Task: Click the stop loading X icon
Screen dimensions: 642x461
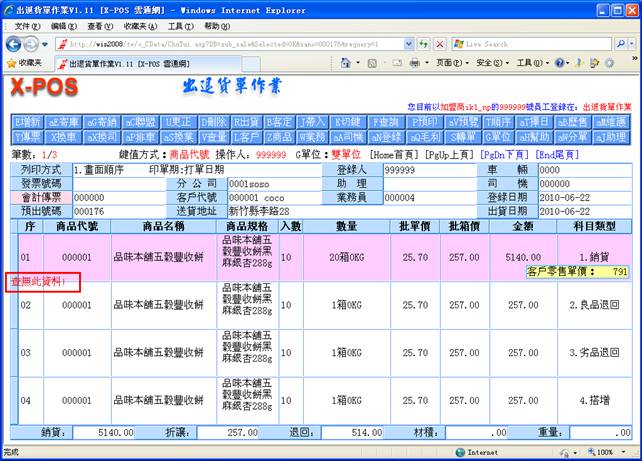Action: coord(440,44)
